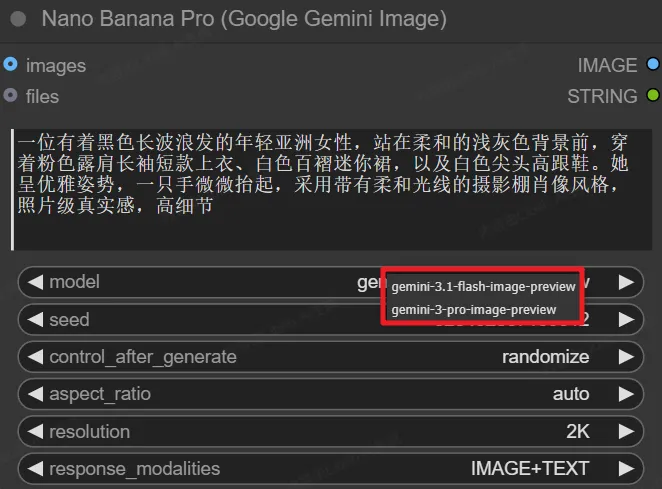Decrease the seed with its left arrow
Screen dimensions: 662x489
coord(35,320)
